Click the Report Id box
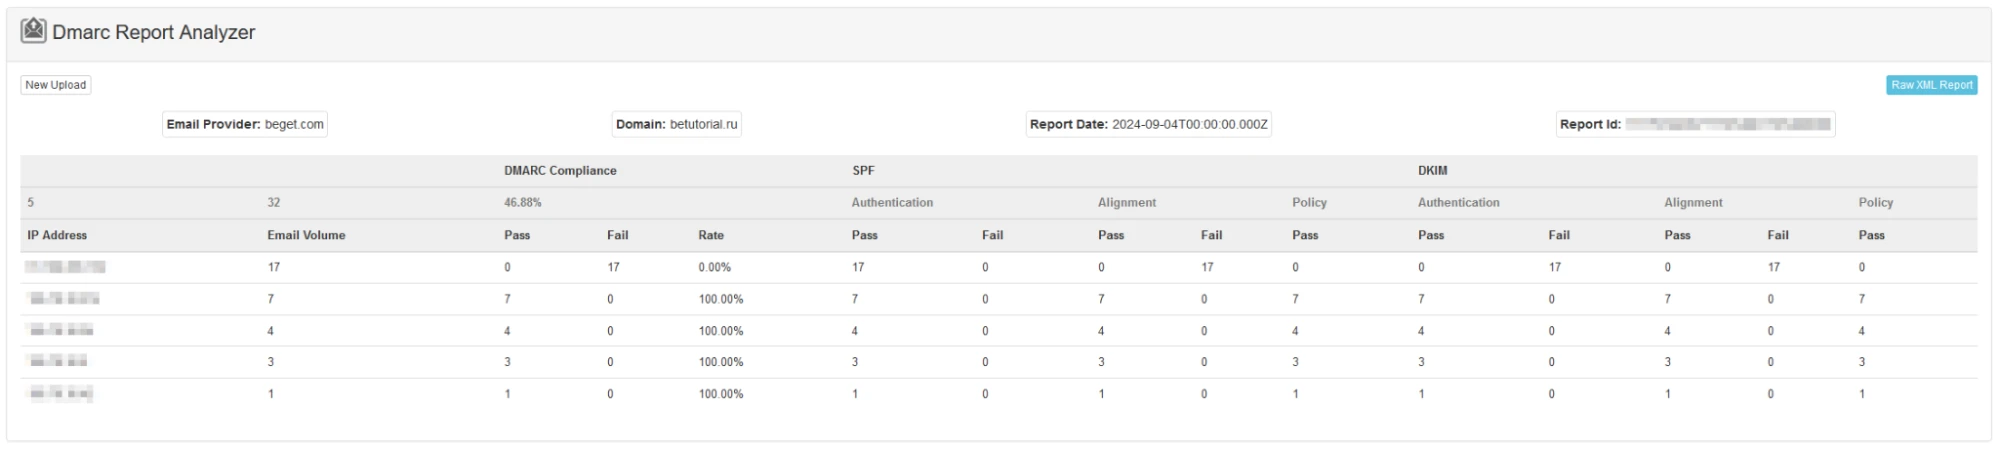Viewport: 1999px width, 455px height. (1694, 124)
